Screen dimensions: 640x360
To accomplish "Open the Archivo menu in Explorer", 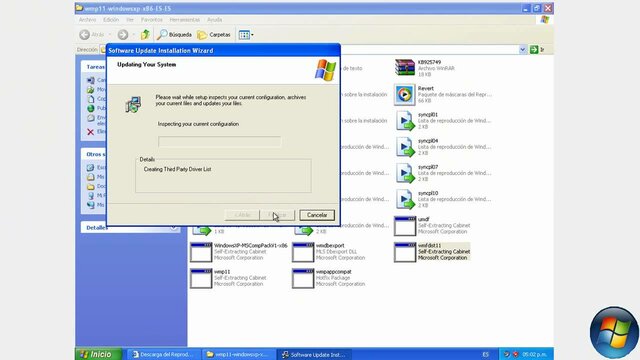I will click(x=87, y=20).
